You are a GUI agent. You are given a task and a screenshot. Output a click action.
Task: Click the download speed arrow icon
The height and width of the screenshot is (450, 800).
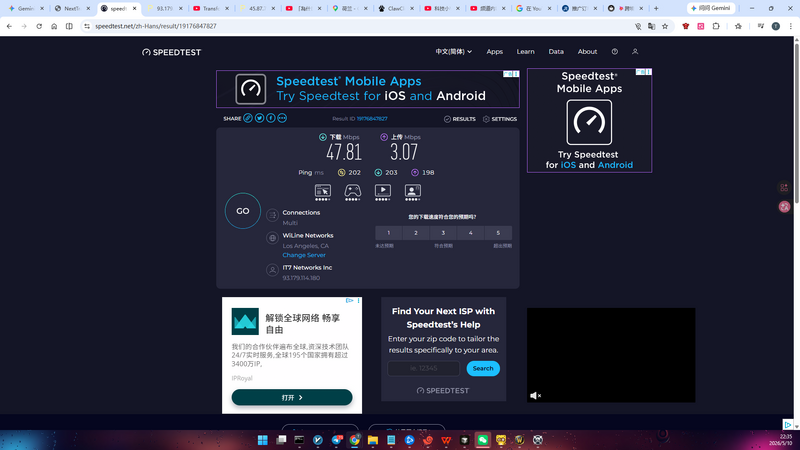[322, 137]
